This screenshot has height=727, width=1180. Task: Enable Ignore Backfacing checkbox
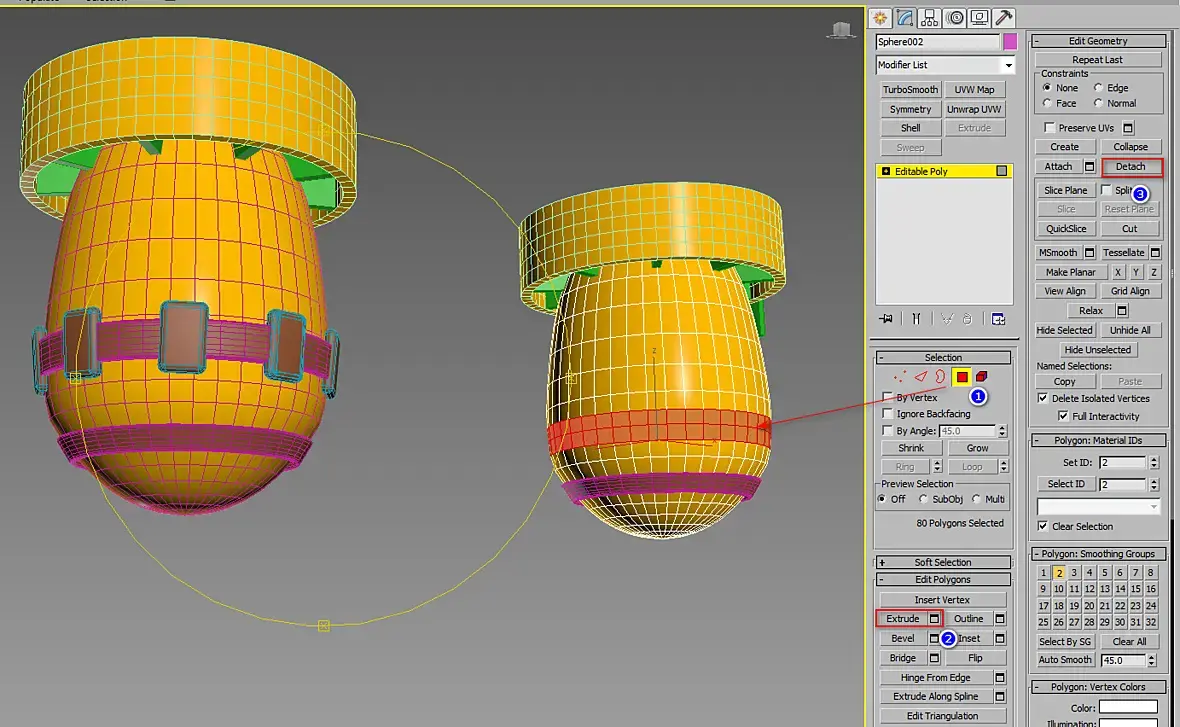tap(888, 414)
